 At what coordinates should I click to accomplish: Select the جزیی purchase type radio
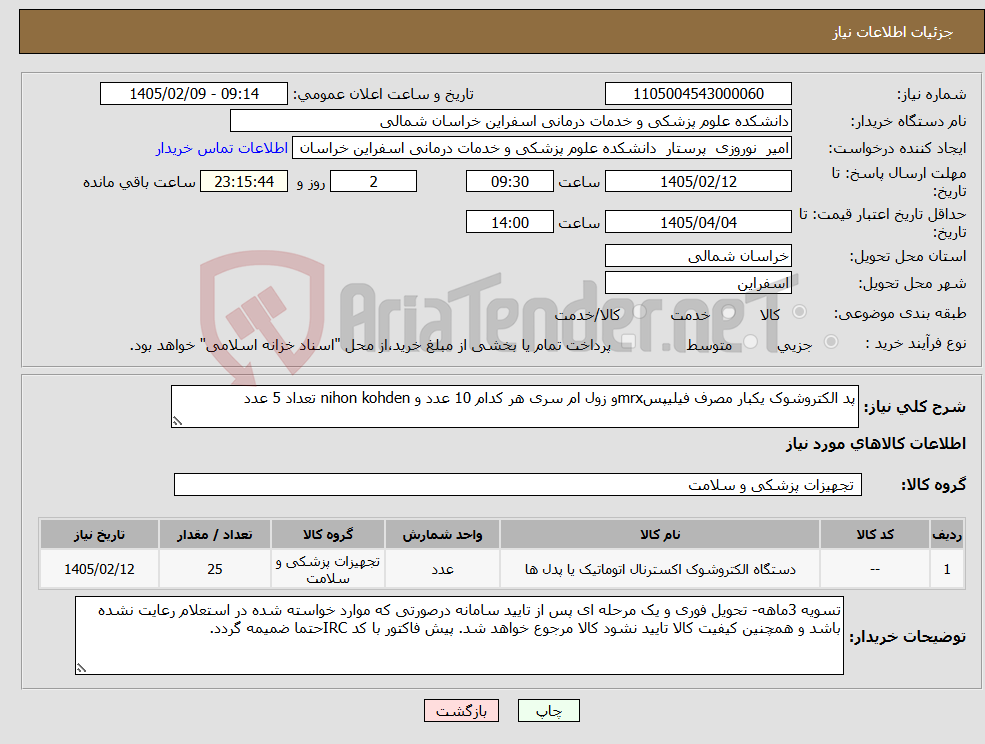pyautogui.click(x=830, y=342)
